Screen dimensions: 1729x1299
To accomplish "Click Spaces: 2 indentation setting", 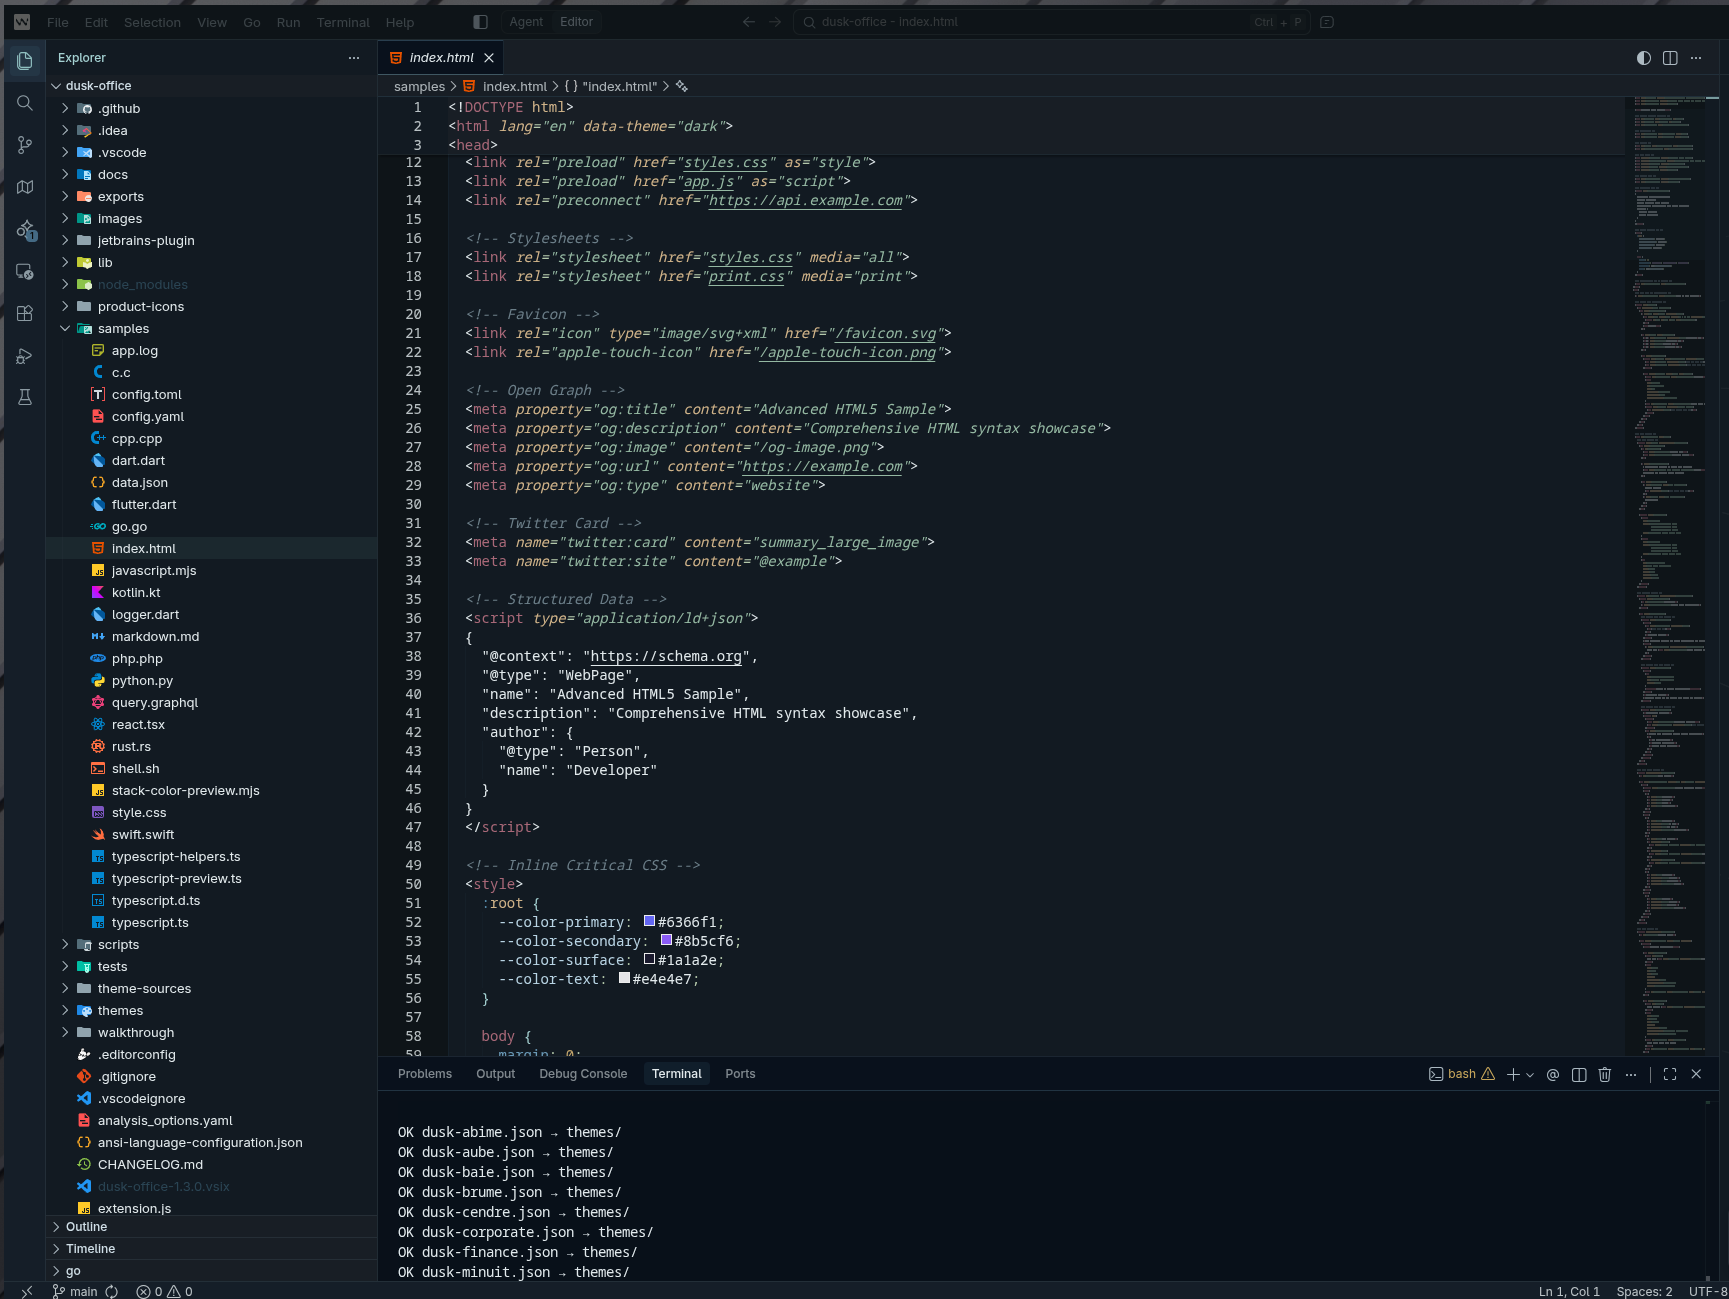I will click(x=1644, y=1291).
